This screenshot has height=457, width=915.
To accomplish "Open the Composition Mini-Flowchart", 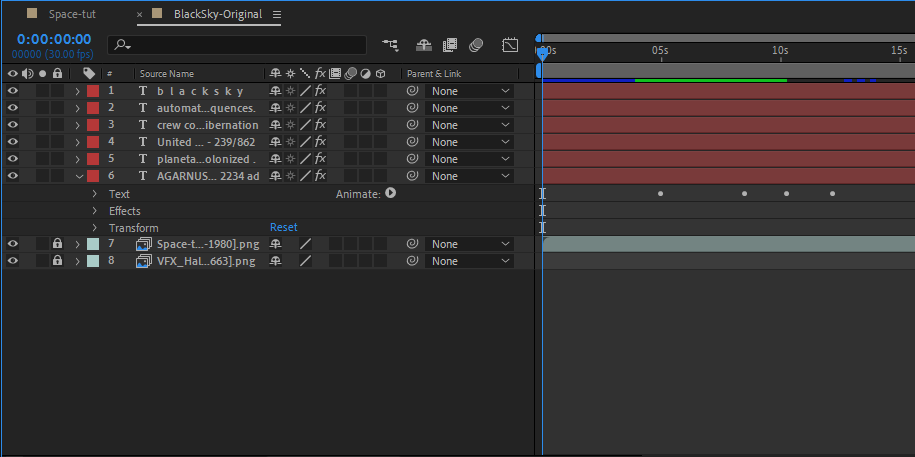I will (389, 45).
